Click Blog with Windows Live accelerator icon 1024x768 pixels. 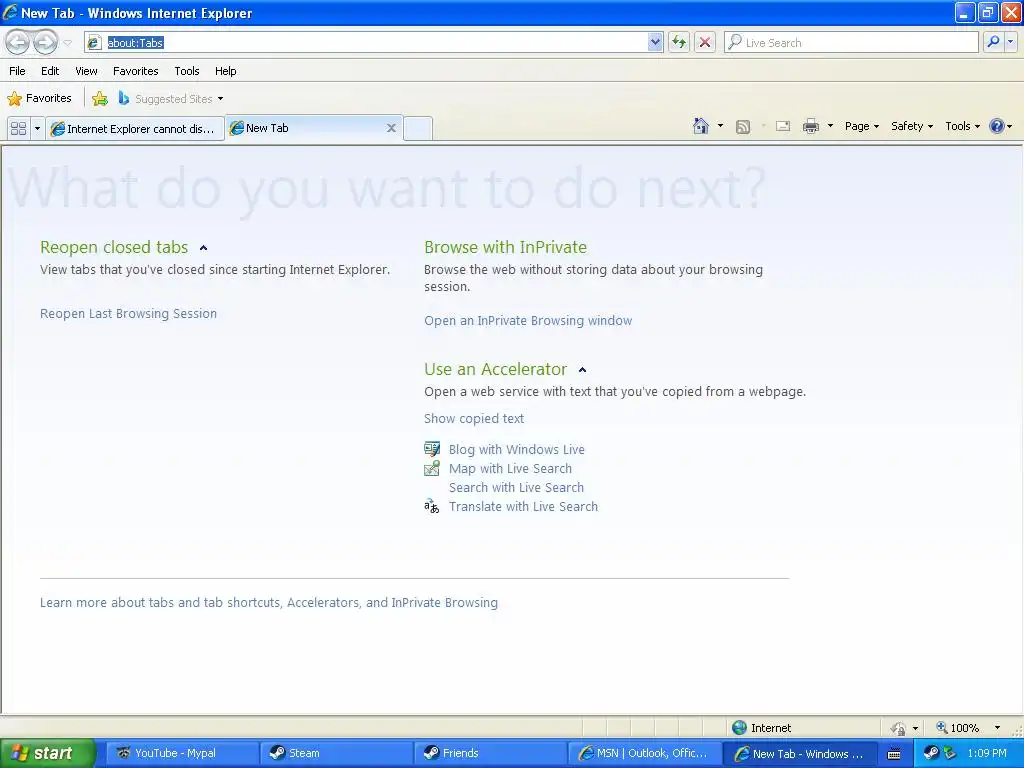[x=432, y=449]
